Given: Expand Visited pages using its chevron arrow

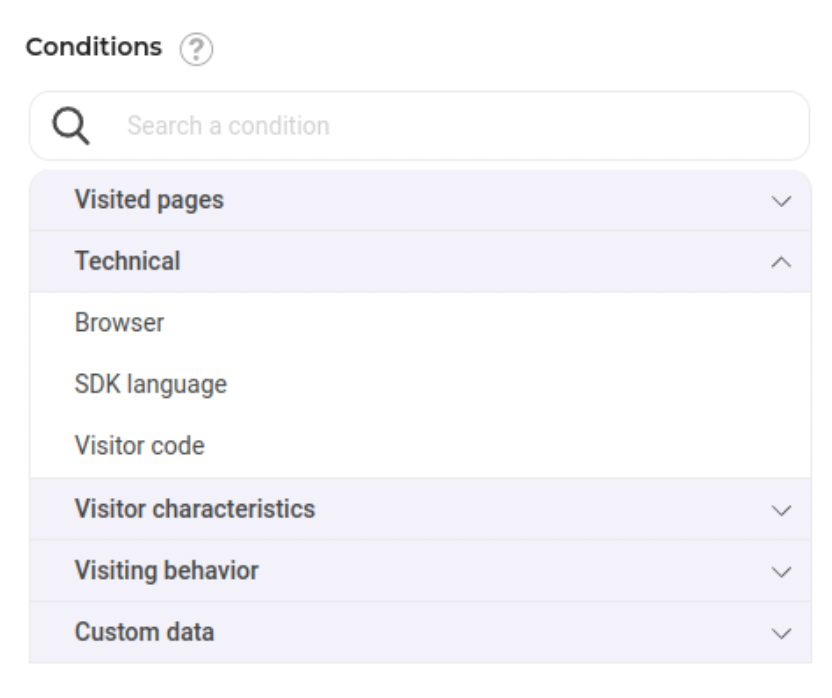Looking at the screenshot, I should pos(781,201).
